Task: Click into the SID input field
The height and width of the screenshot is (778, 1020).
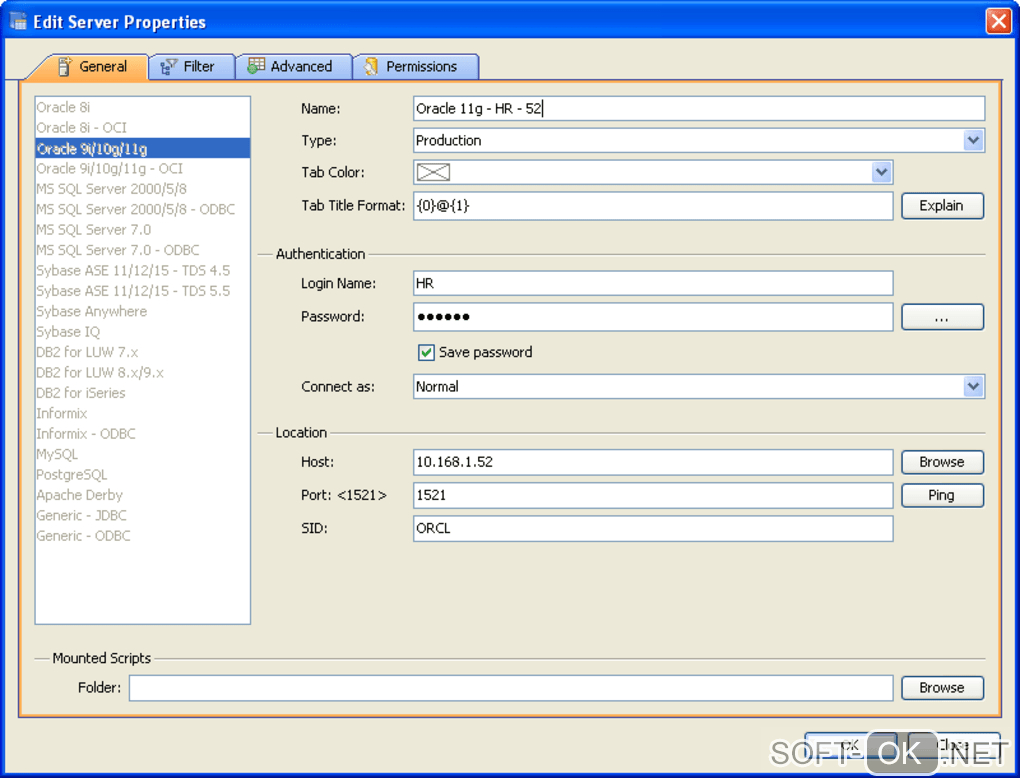Action: [652, 529]
